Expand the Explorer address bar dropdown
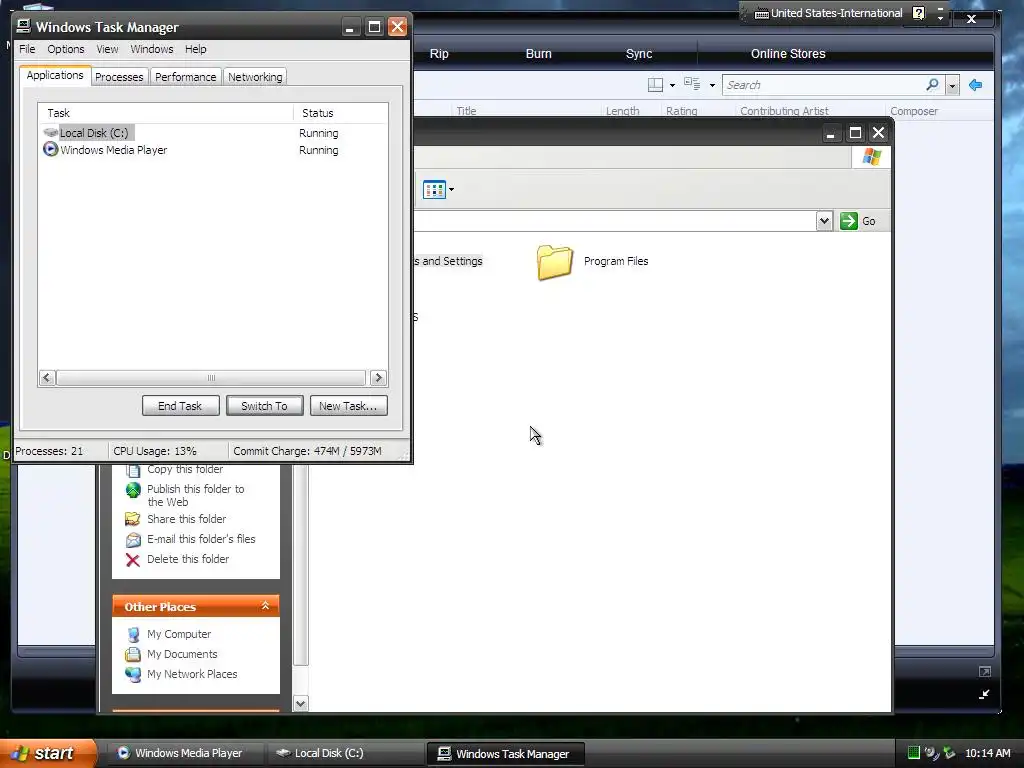This screenshot has width=1024, height=768. pos(824,221)
